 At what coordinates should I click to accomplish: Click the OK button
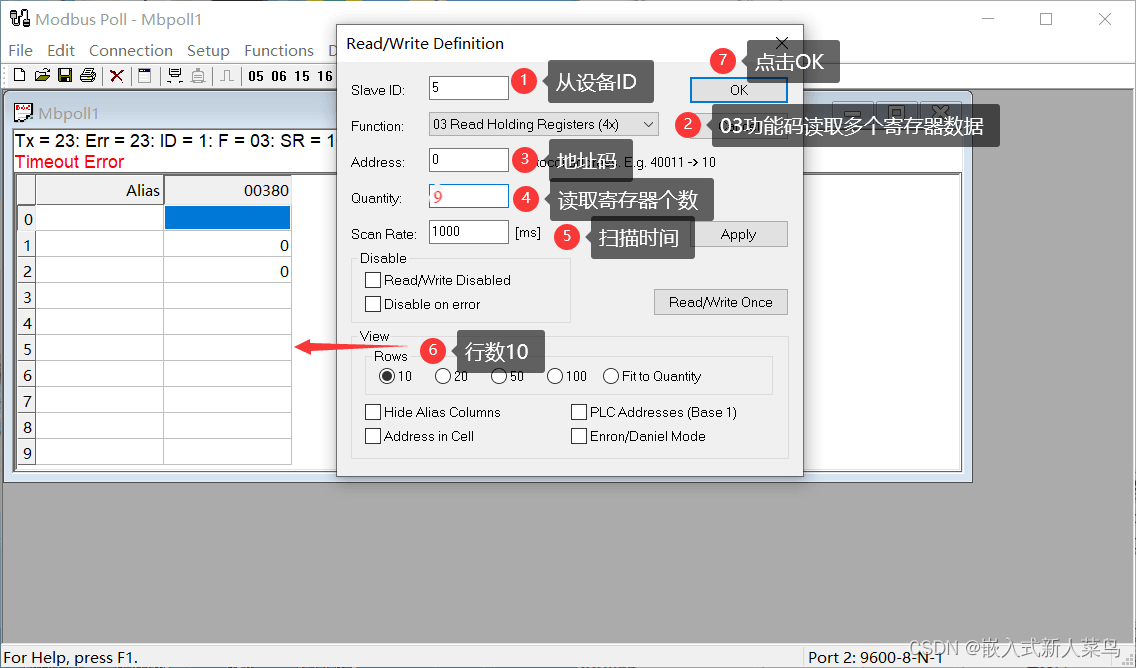click(x=738, y=90)
